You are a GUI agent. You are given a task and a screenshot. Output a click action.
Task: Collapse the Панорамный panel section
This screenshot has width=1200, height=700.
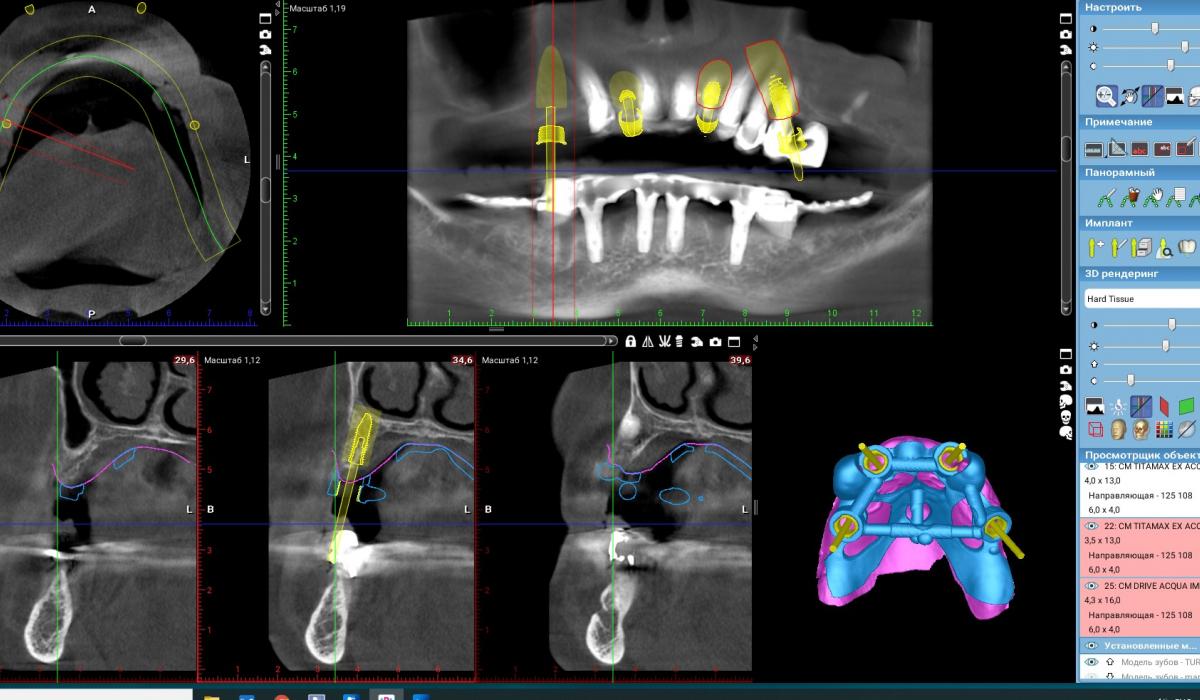[1140, 172]
